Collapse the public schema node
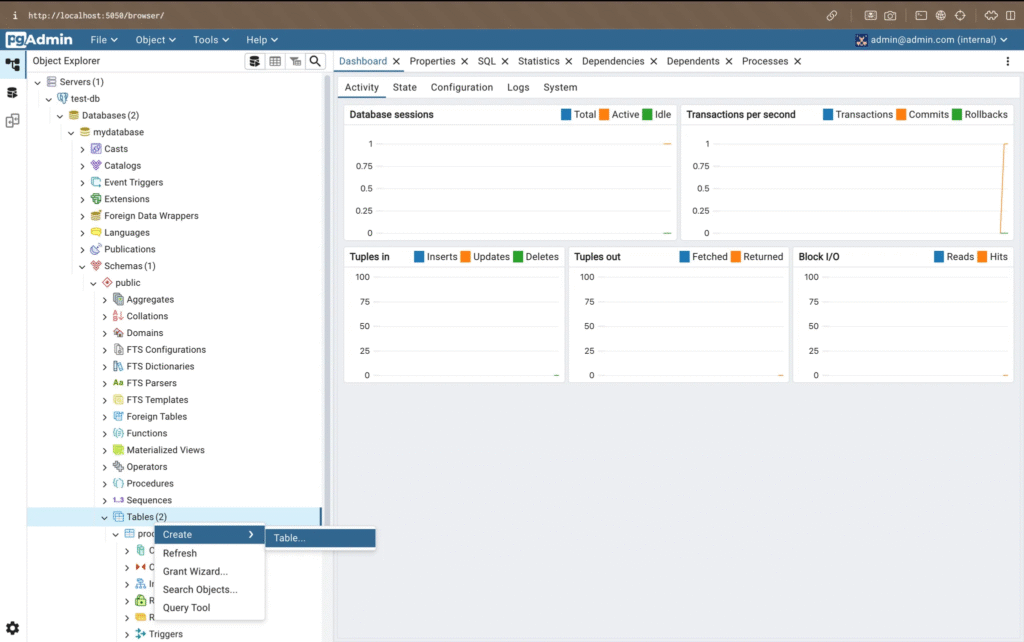The width and height of the screenshot is (1024, 642). [x=93, y=283]
